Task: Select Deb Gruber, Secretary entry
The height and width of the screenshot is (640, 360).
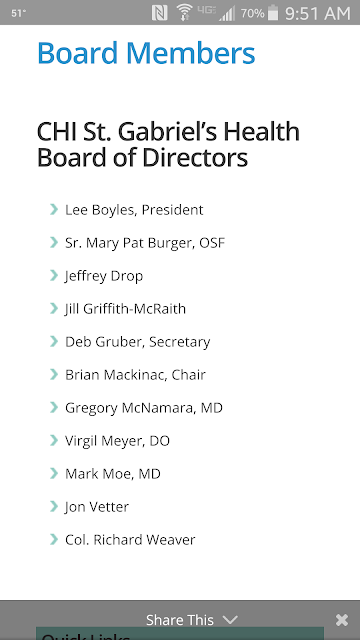Action: [138, 342]
